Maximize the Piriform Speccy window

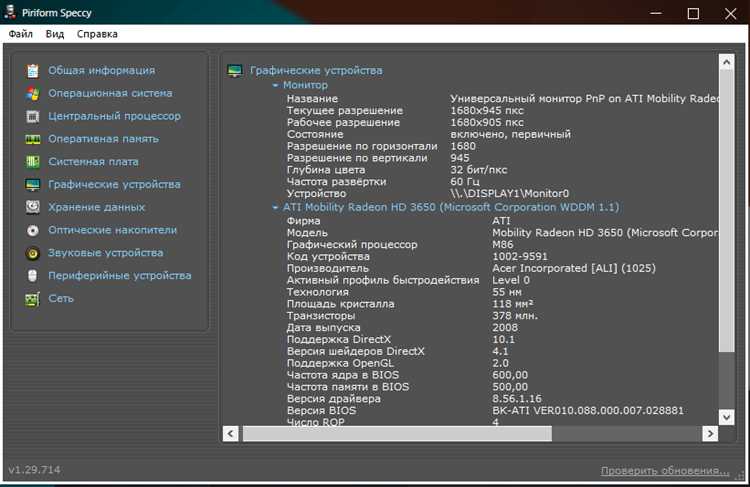tap(693, 13)
